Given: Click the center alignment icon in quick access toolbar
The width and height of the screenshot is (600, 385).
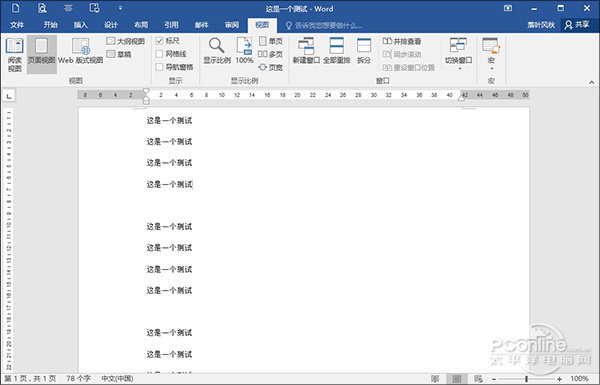Looking at the screenshot, I should (x=68, y=8).
